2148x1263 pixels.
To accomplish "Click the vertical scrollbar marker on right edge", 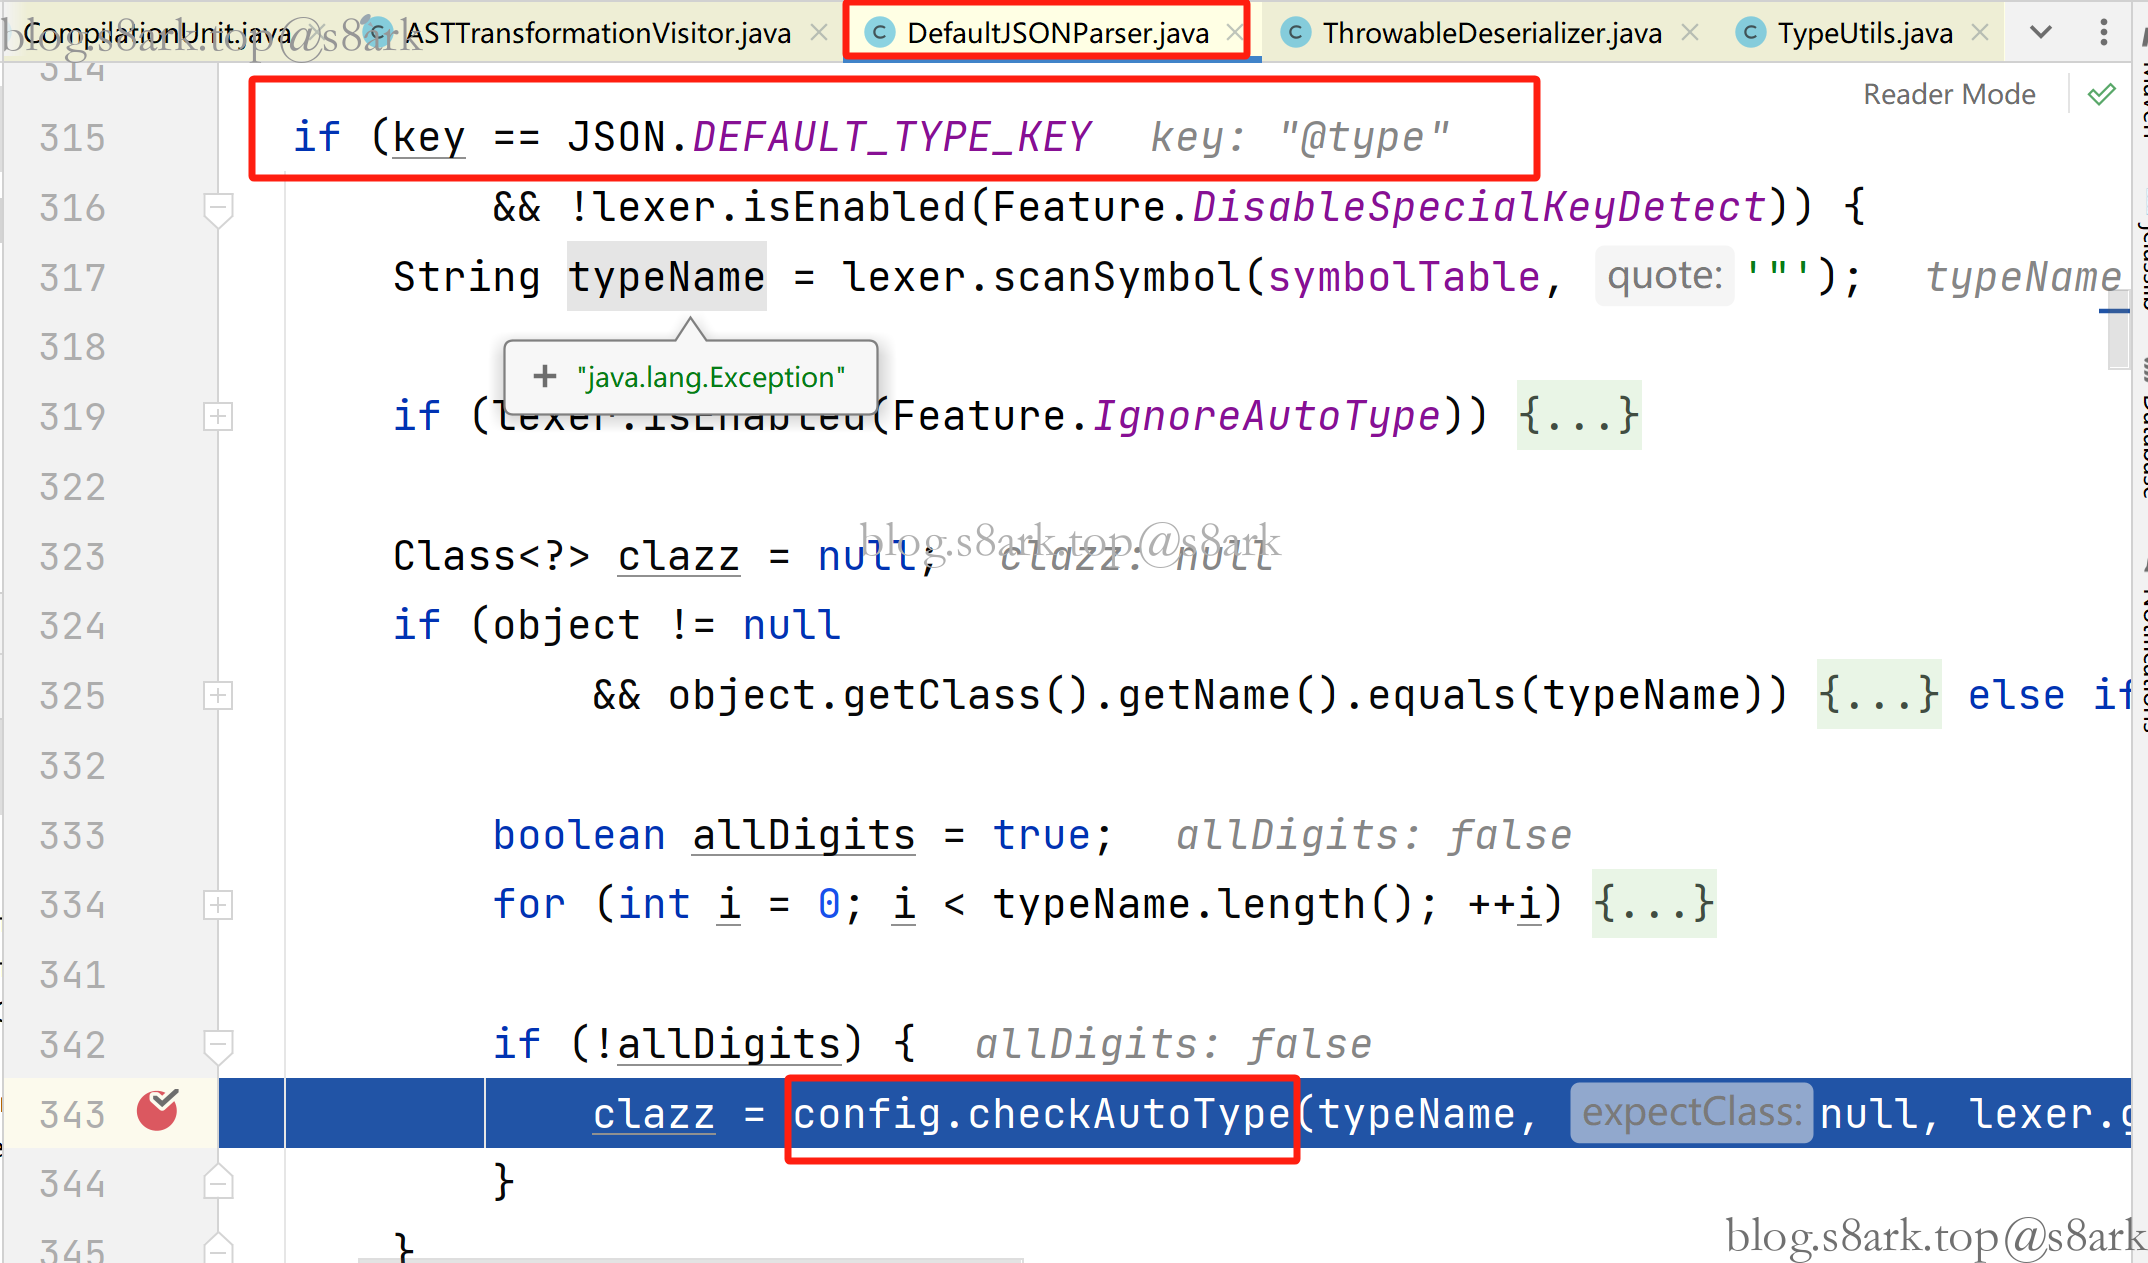I will point(2114,311).
